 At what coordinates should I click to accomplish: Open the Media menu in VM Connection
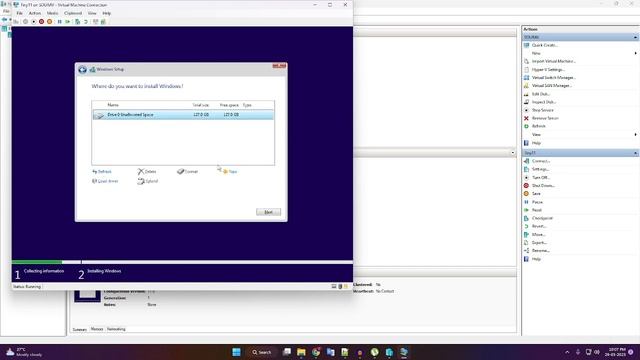pyautogui.click(x=52, y=13)
